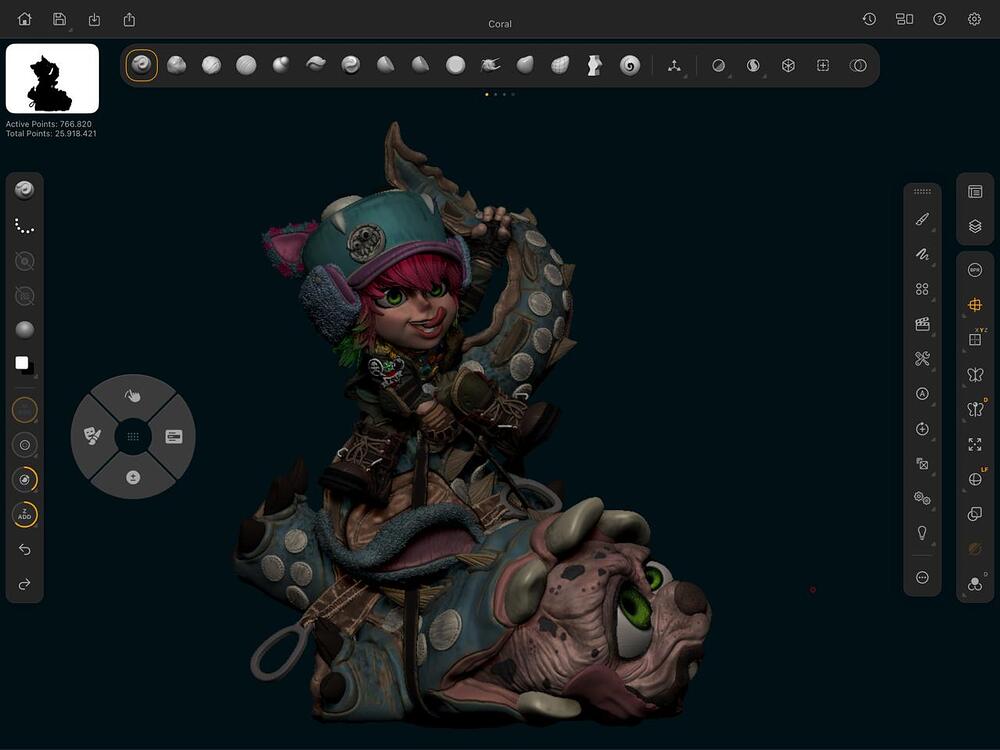The height and width of the screenshot is (750, 1000).
Task: Select the first brush in the brush bar
Action: pos(142,65)
